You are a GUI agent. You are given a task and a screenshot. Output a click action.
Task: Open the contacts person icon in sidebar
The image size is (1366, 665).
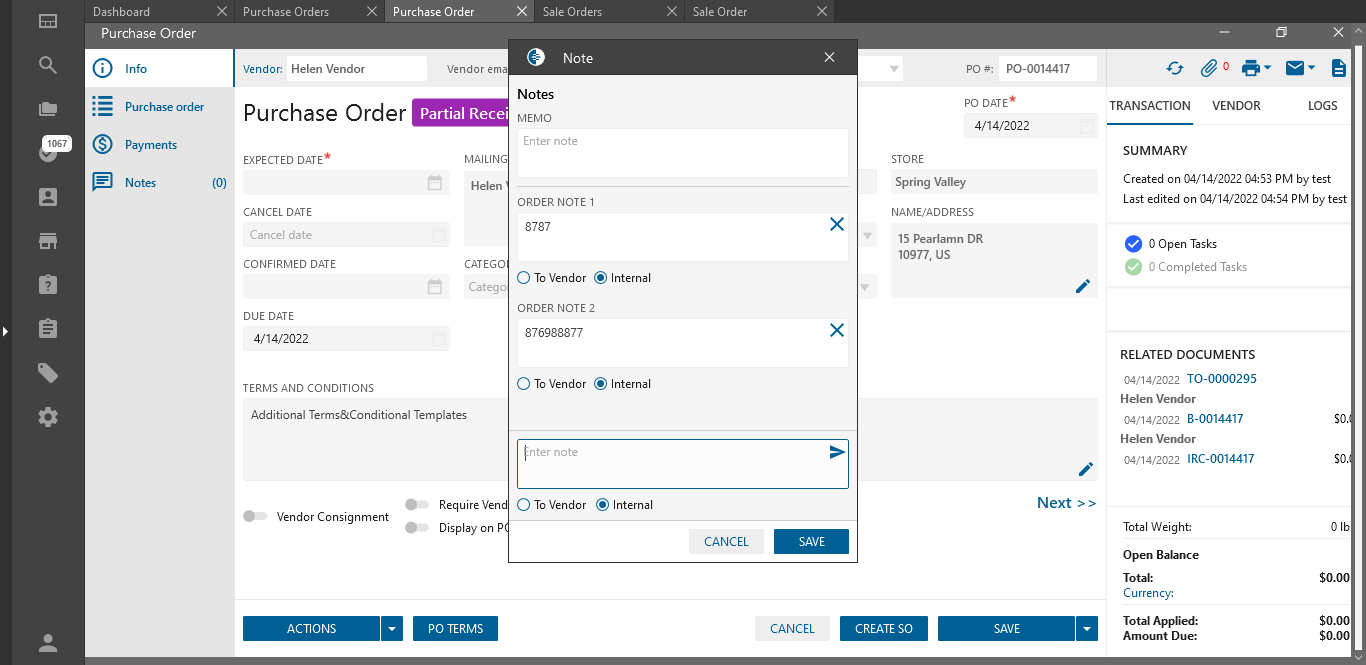[48, 197]
